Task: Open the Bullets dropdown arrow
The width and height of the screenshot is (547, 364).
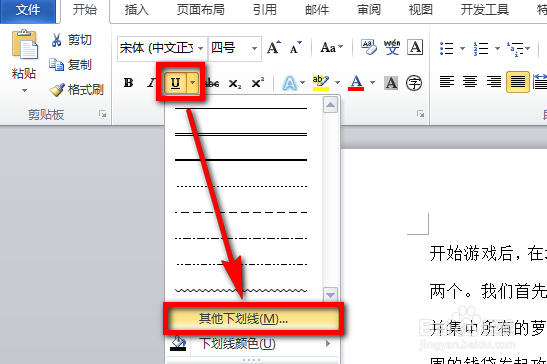Action: pyautogui.click(x=462, y=48)
